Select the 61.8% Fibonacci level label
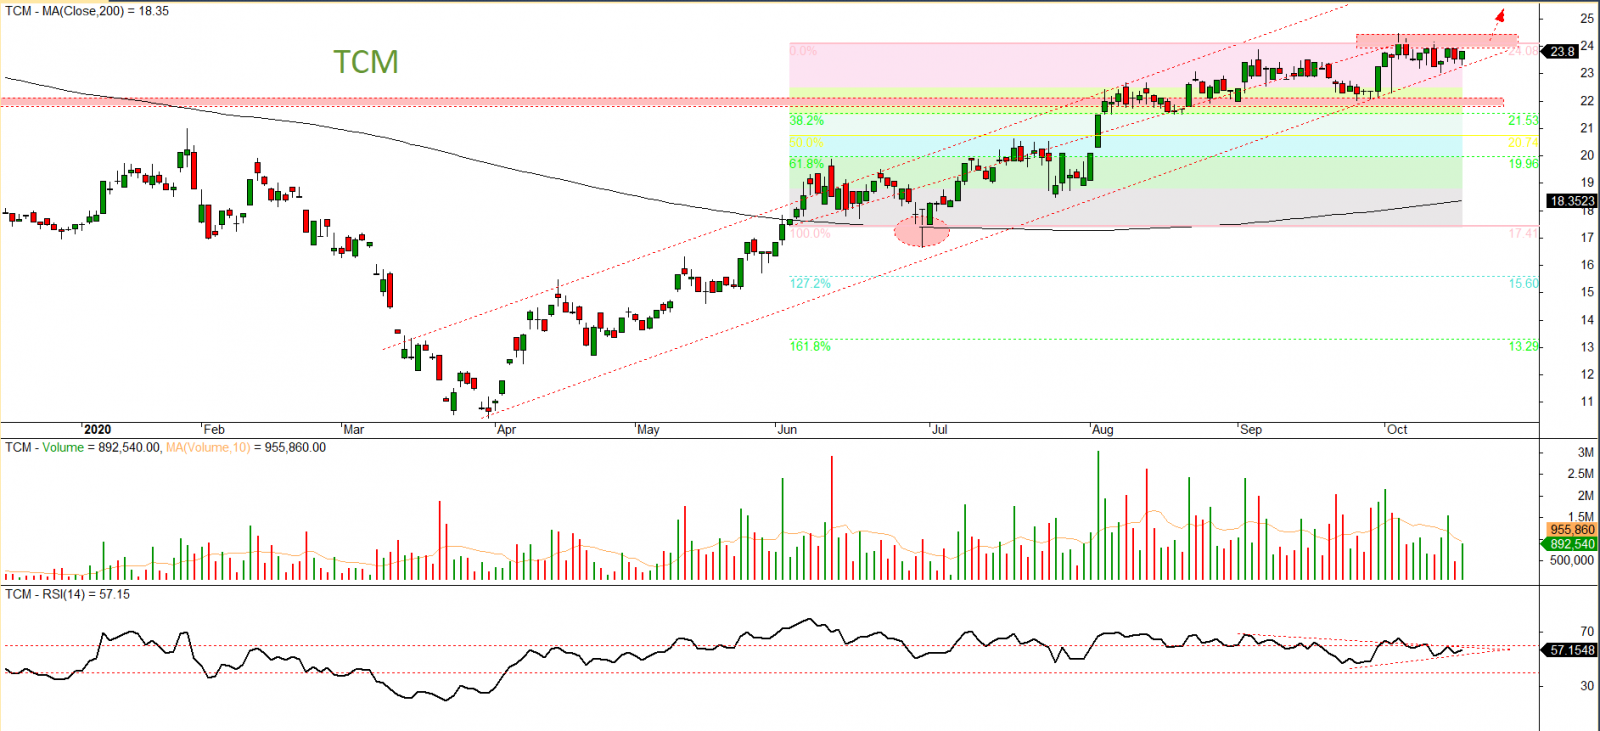Image resolution: width=1600 pixels, height=731 pixels. pyautogui.click(x=807, y=163)
